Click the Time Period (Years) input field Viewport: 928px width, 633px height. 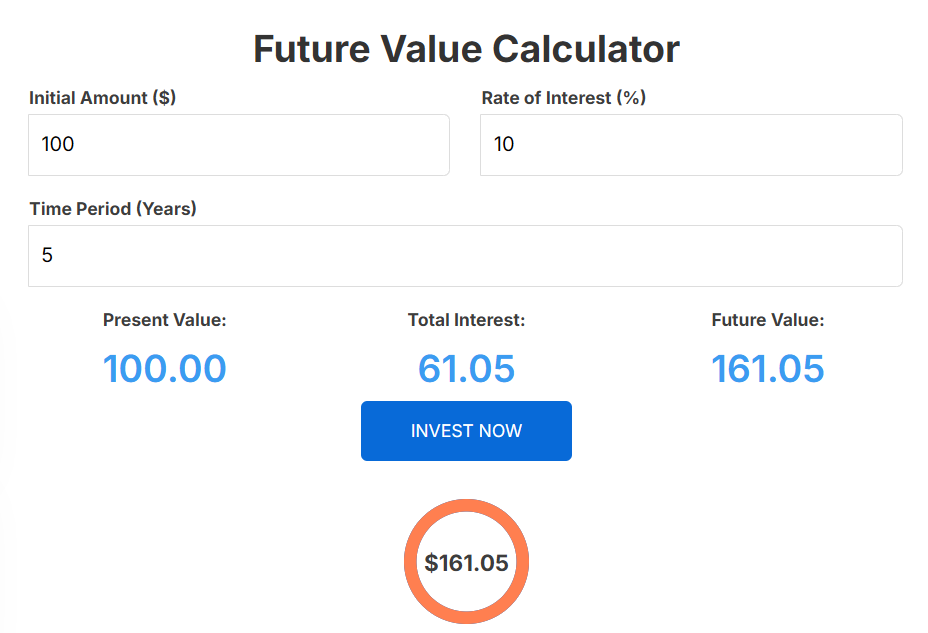click(464, 256)
